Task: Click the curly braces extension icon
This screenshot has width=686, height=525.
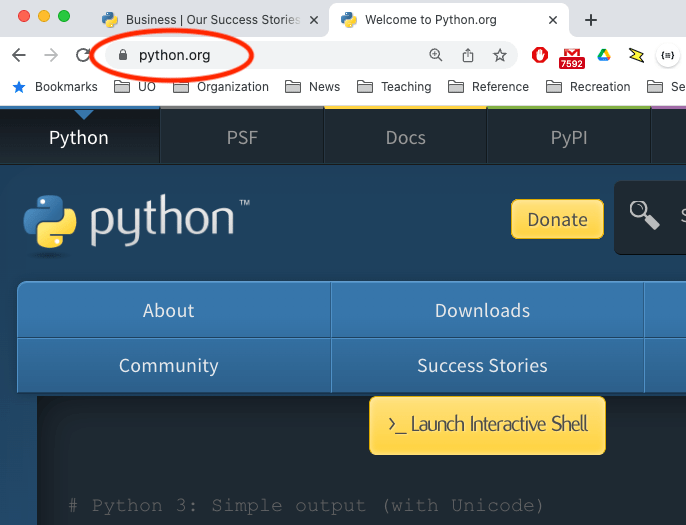Action: (668, 56)
